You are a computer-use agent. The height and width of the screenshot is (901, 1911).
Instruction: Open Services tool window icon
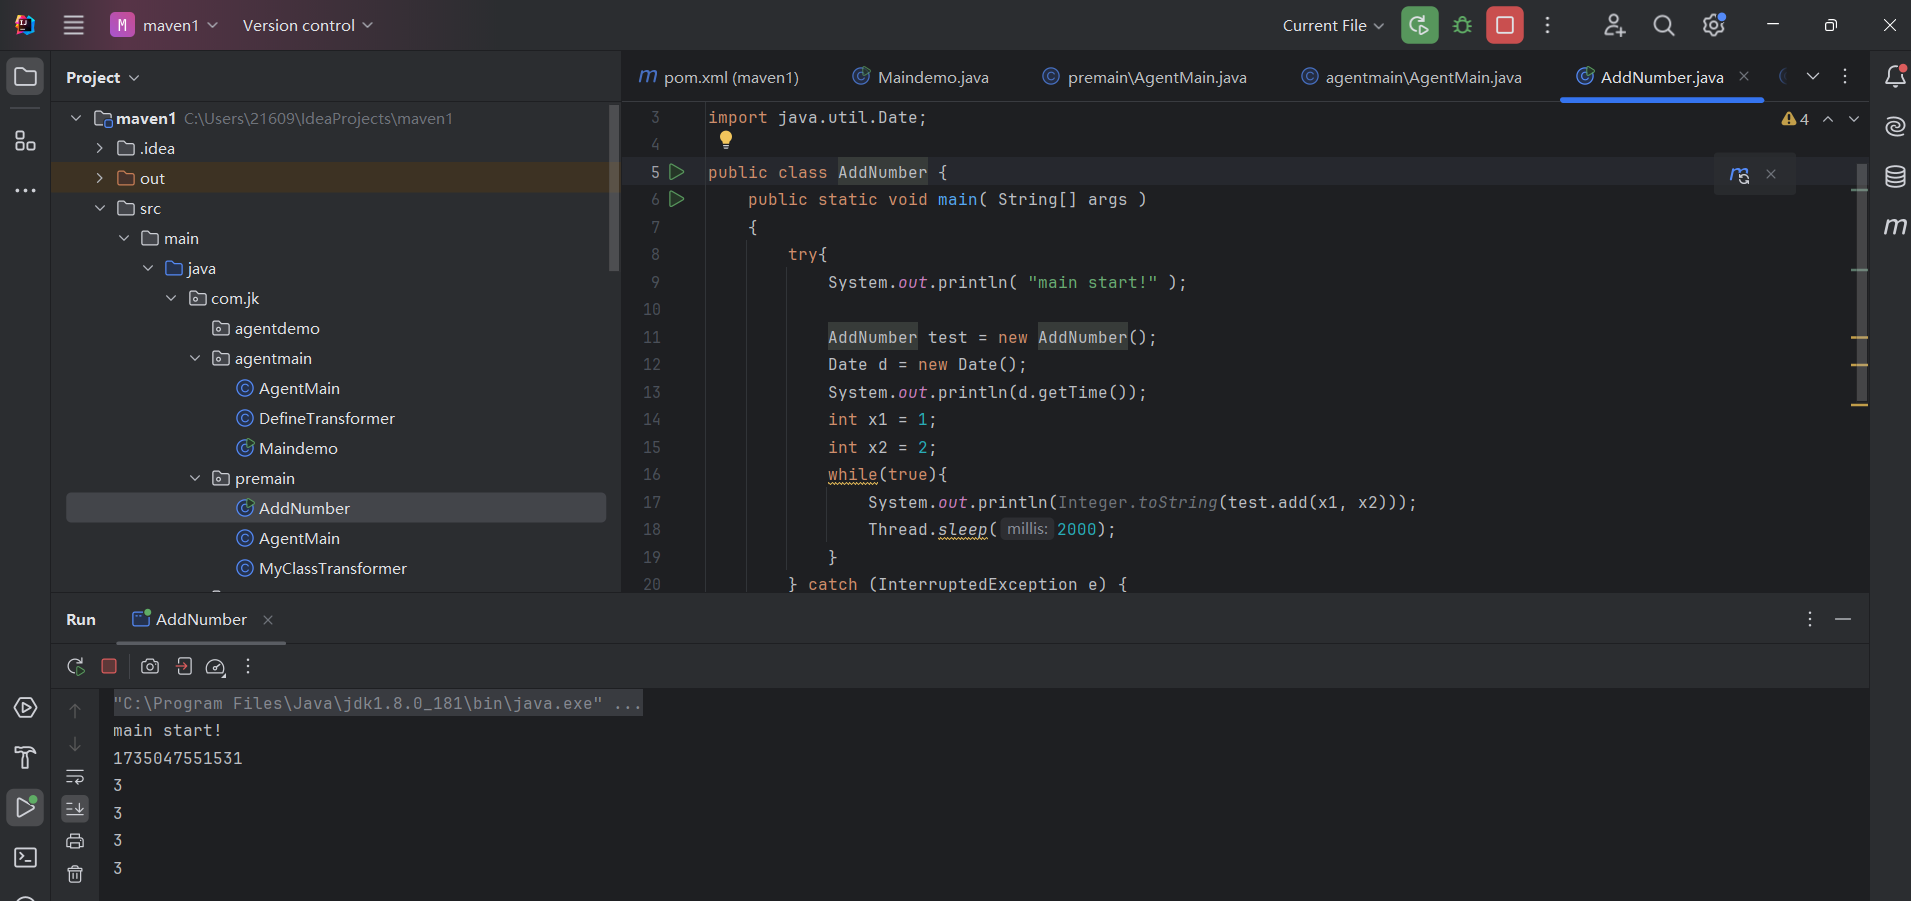(26, 708)
